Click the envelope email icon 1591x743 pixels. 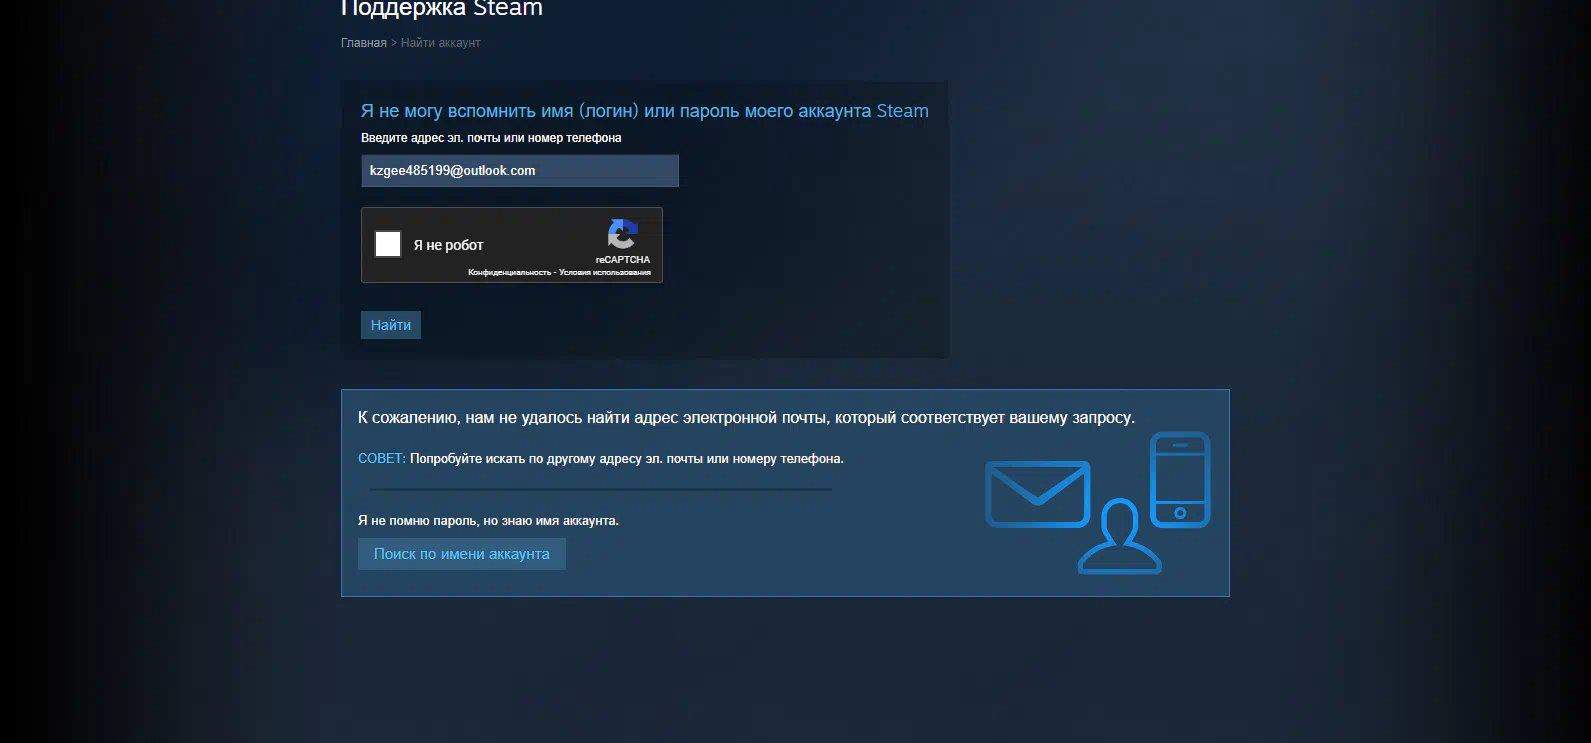1038,494
